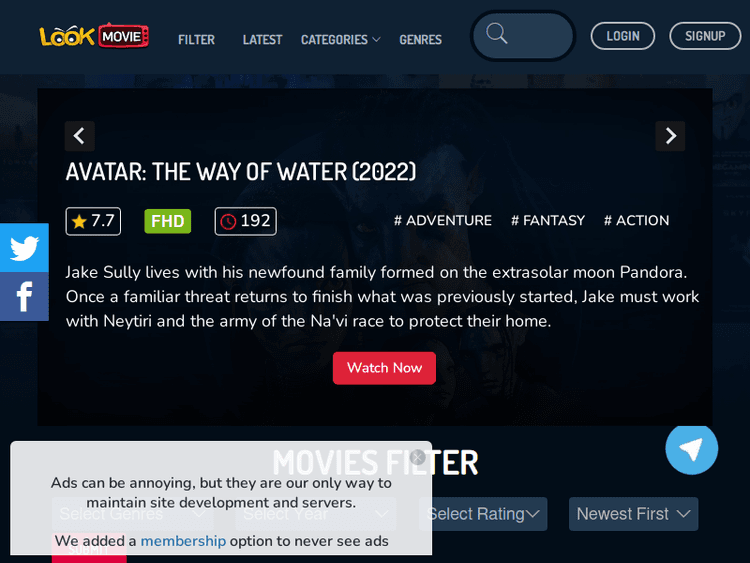The width and height of the screenshot is (750, 563).
Task: Open the Filter menu item
Action: coord(197,40)
